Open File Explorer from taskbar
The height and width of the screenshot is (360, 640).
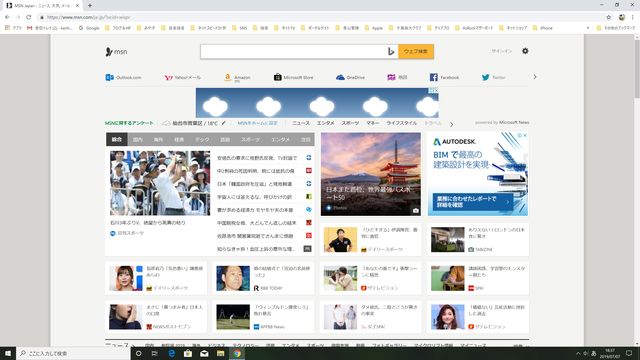tap(220, 353)
